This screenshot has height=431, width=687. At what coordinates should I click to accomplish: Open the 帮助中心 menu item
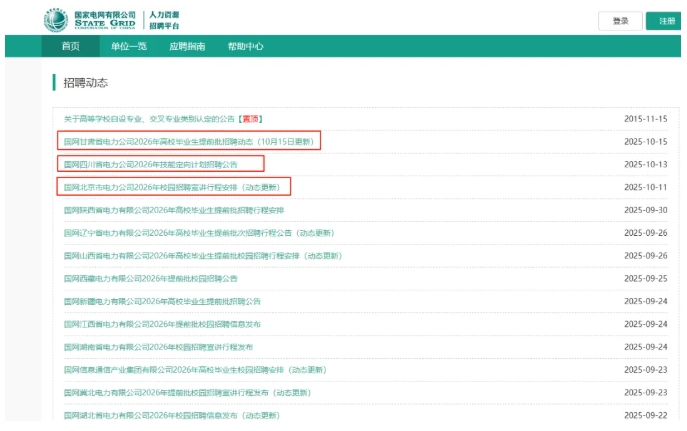245,46
